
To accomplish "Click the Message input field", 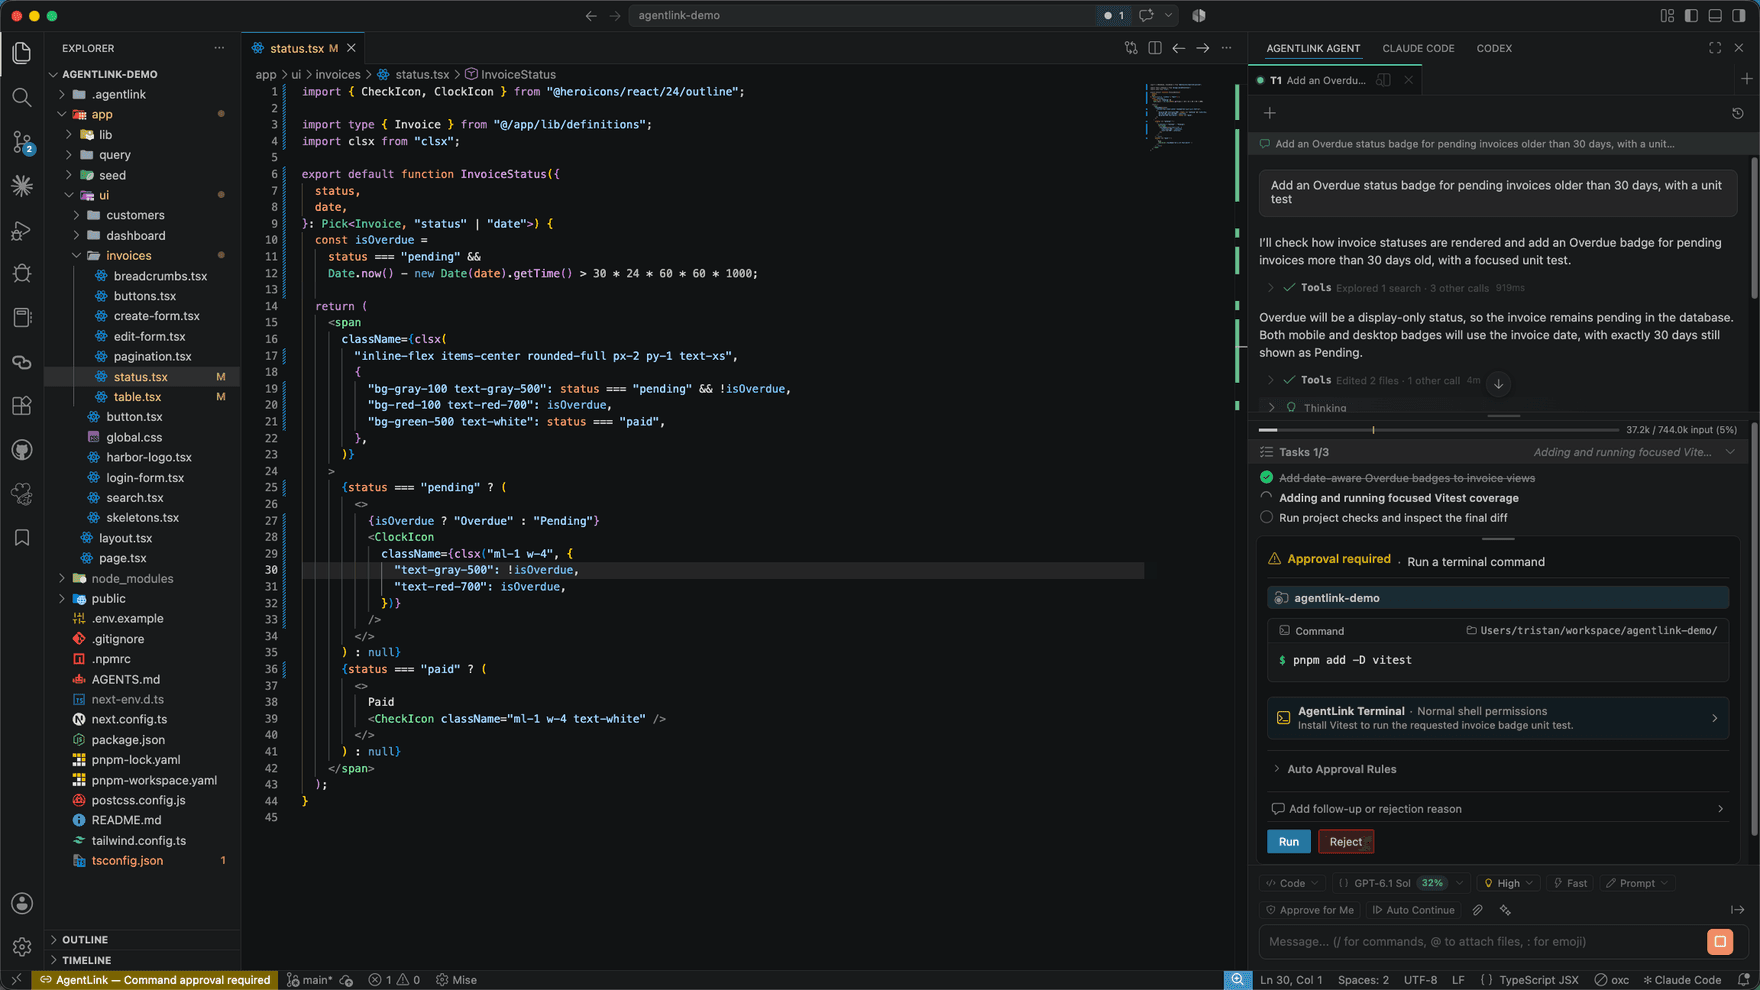I will point(1482,941).
